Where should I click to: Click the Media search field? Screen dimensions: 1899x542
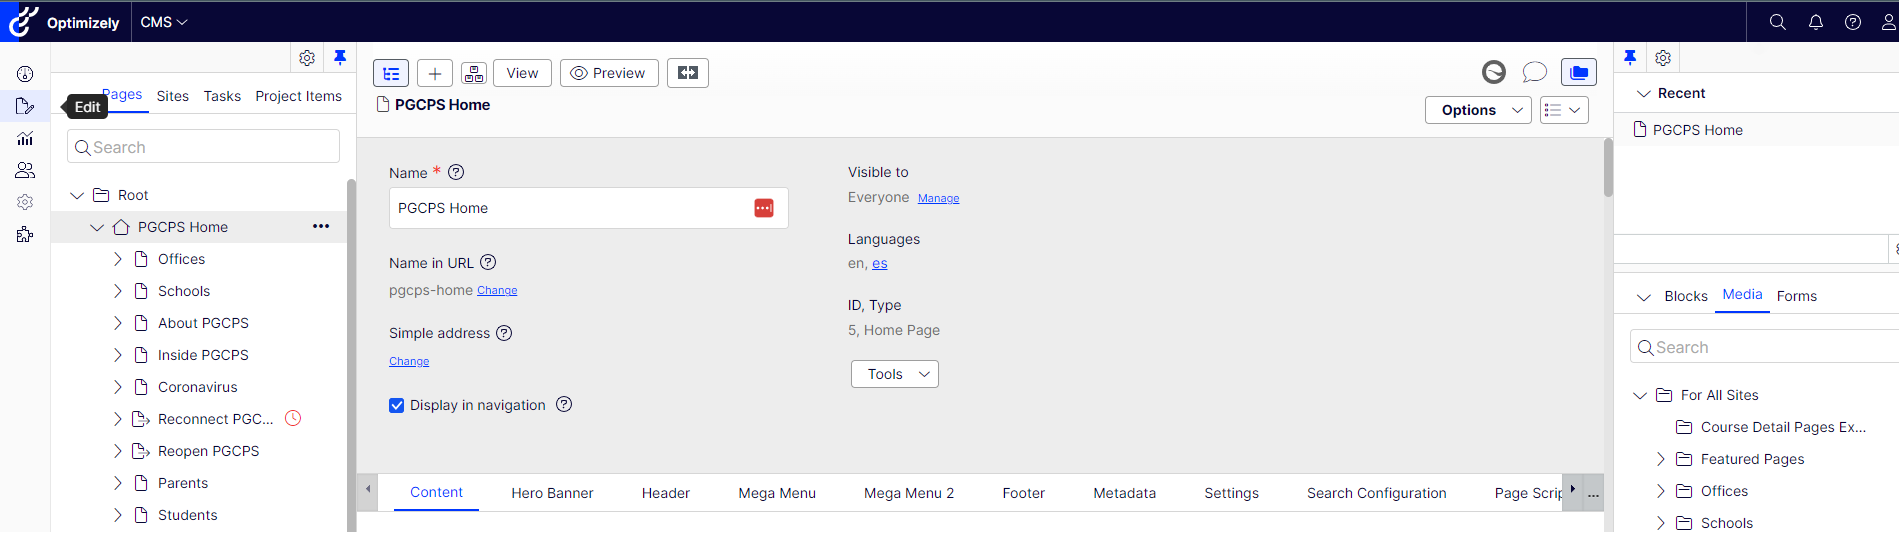pyautogui.click(x=1765, y=347)
